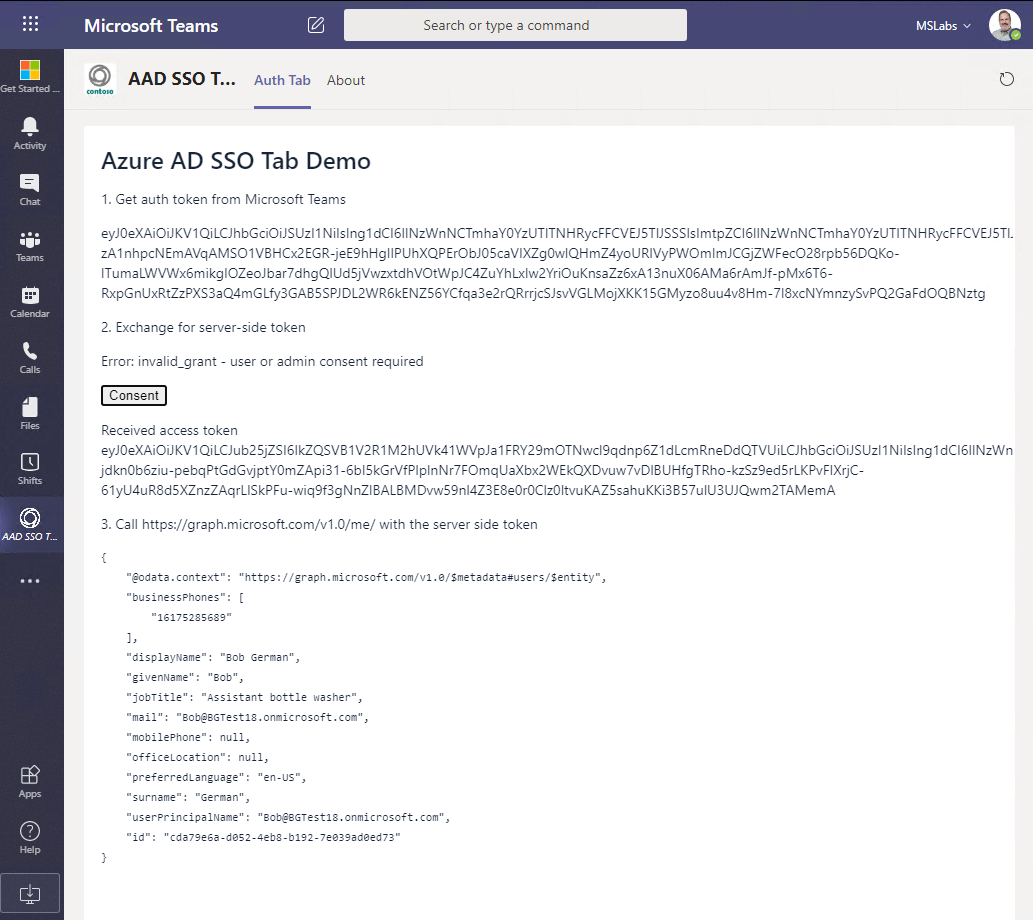
Task: Click the userPrincipalName JSON line
Action: click(x=288, y=817)
